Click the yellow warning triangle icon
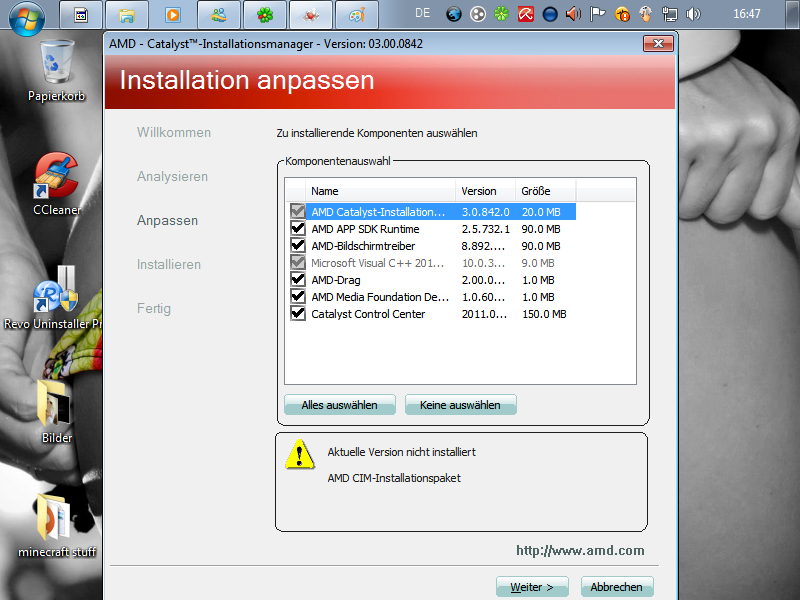Screen dimensions: 800x600 click(300, 454)
